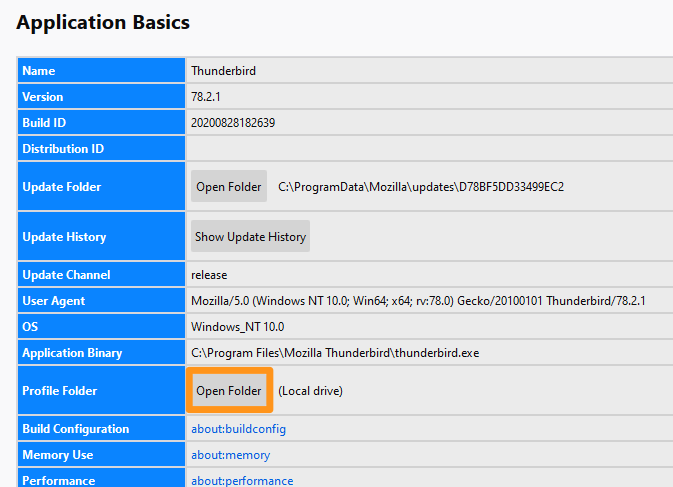Screen dimensions: 673x487
Task: Open the about:memory link
Action: click(230, 455)
